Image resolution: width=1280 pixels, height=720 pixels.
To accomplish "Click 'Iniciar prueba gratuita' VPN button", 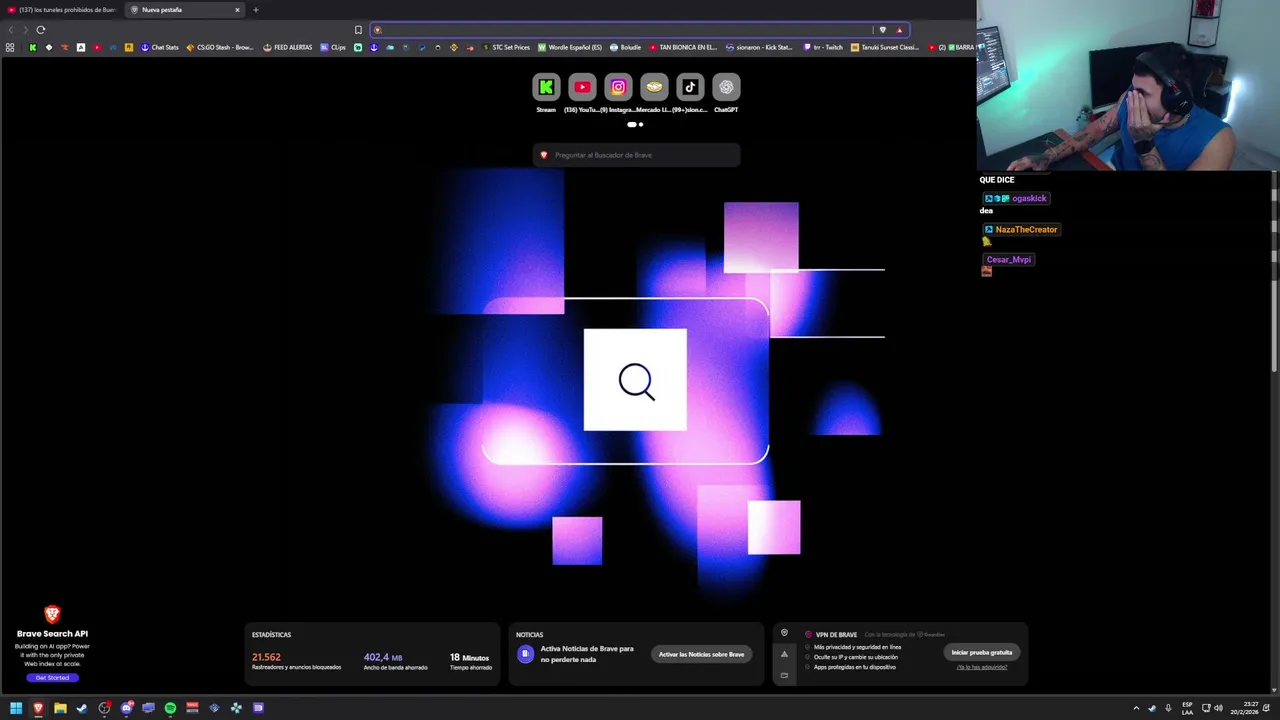I will pos(982,652).
